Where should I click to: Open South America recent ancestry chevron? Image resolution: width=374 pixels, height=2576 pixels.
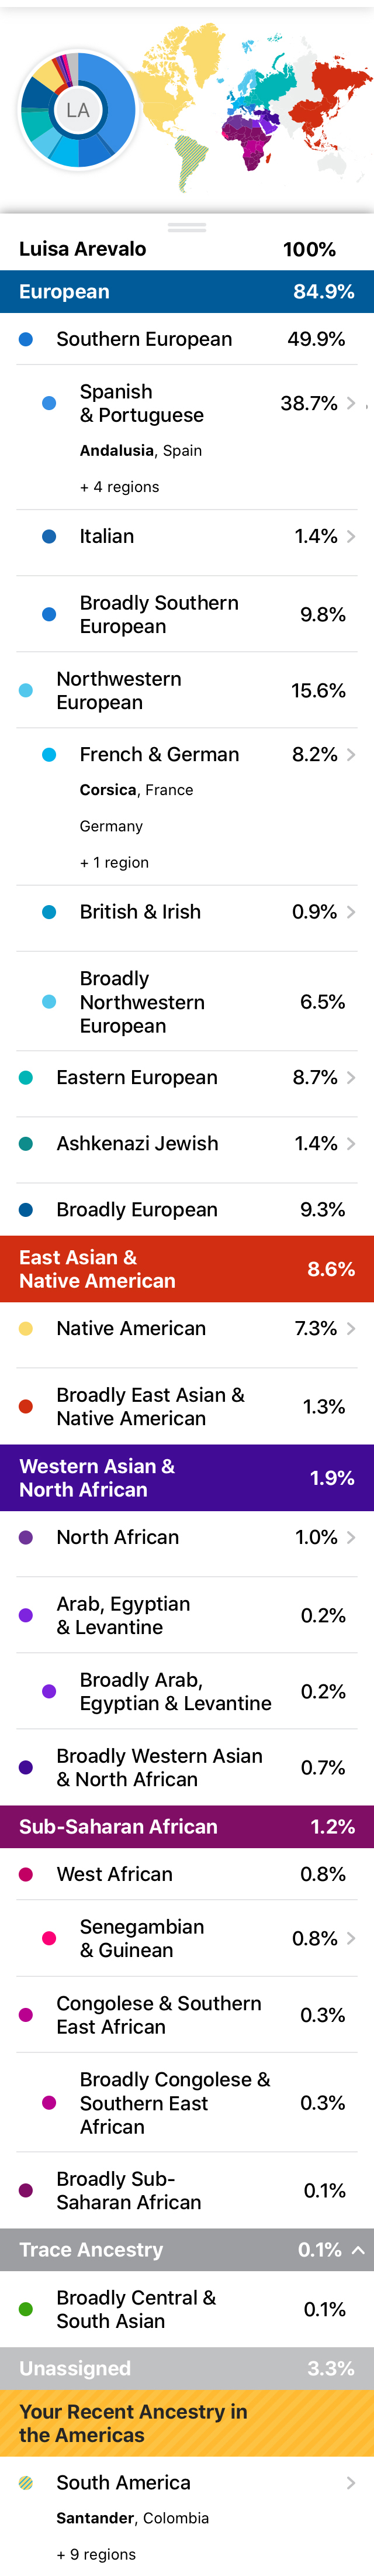(x=351, y=2483)
